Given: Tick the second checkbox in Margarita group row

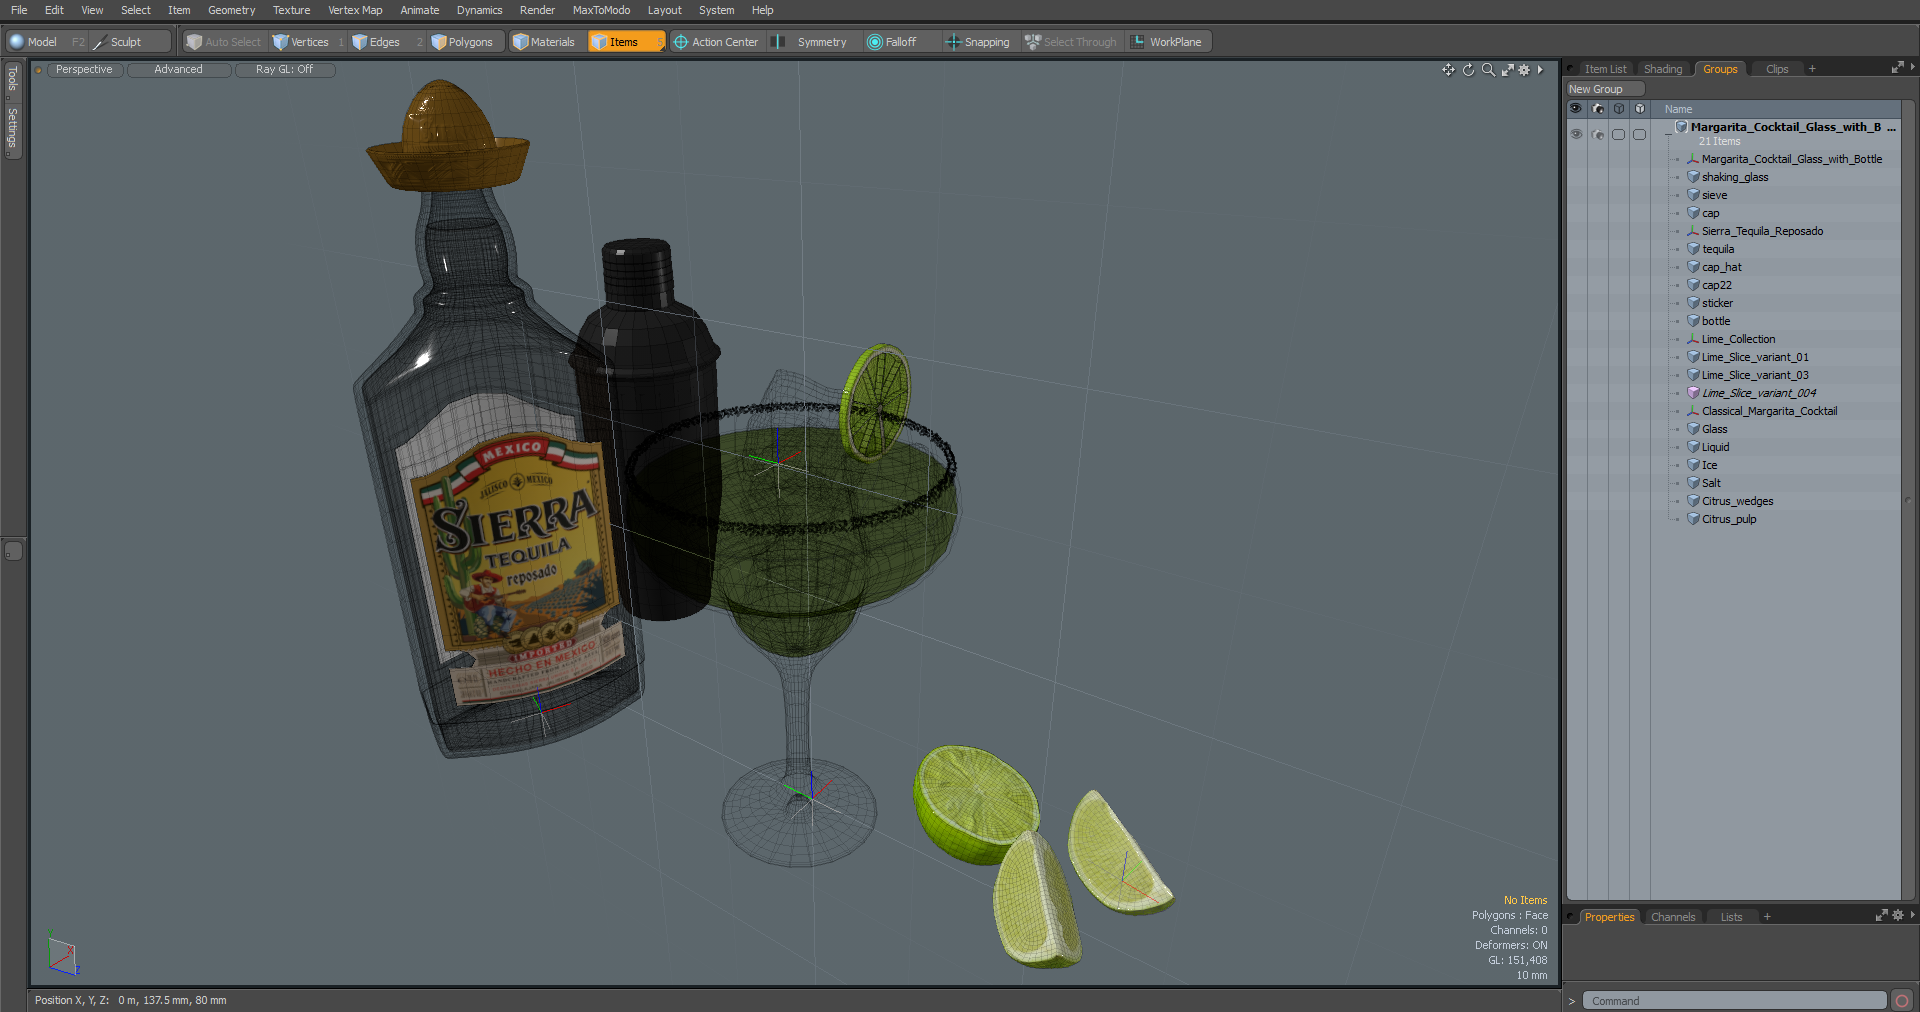Looking at the screenshot, I should (x=1639, y=134).
